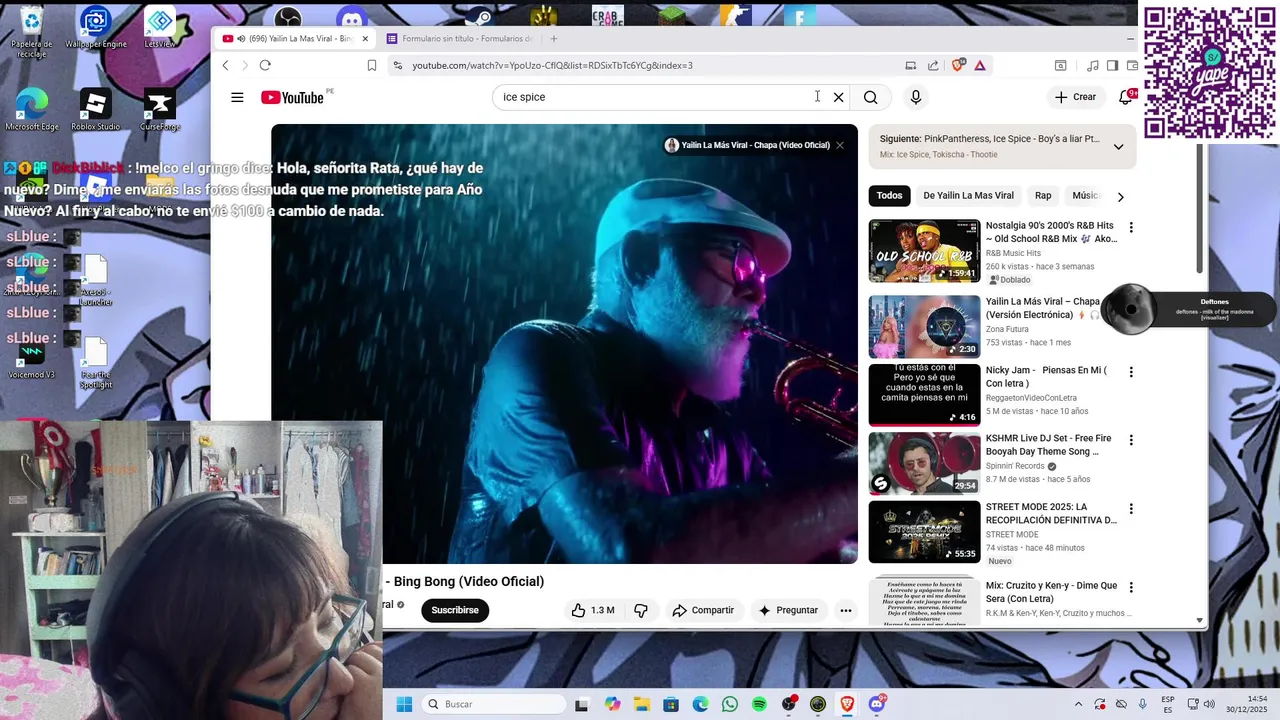Open options for Nicky Jam video
This screenshot has height=720, width=1280.
(1131, 372)
